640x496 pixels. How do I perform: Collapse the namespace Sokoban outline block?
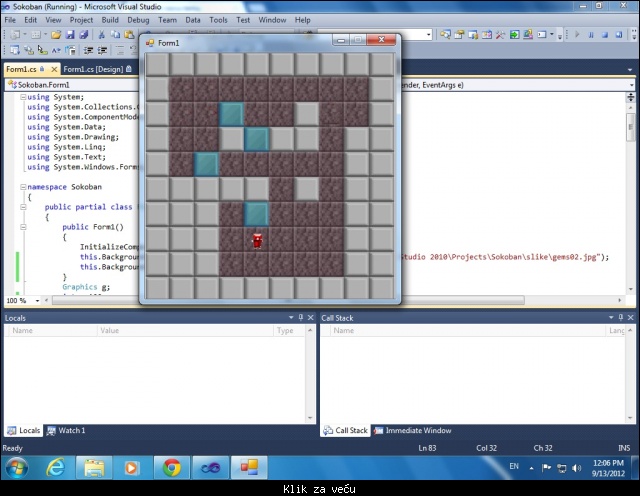tap(23, 187)
